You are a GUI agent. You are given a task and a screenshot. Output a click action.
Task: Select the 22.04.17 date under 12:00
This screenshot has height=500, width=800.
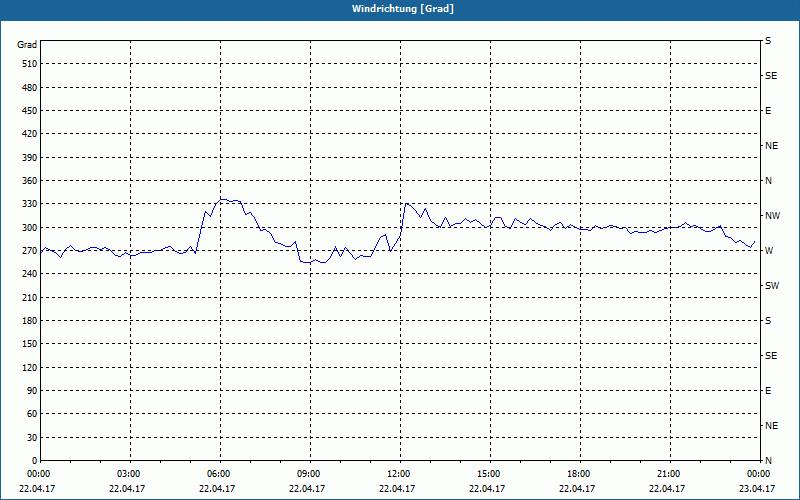[x=397, y=489]
